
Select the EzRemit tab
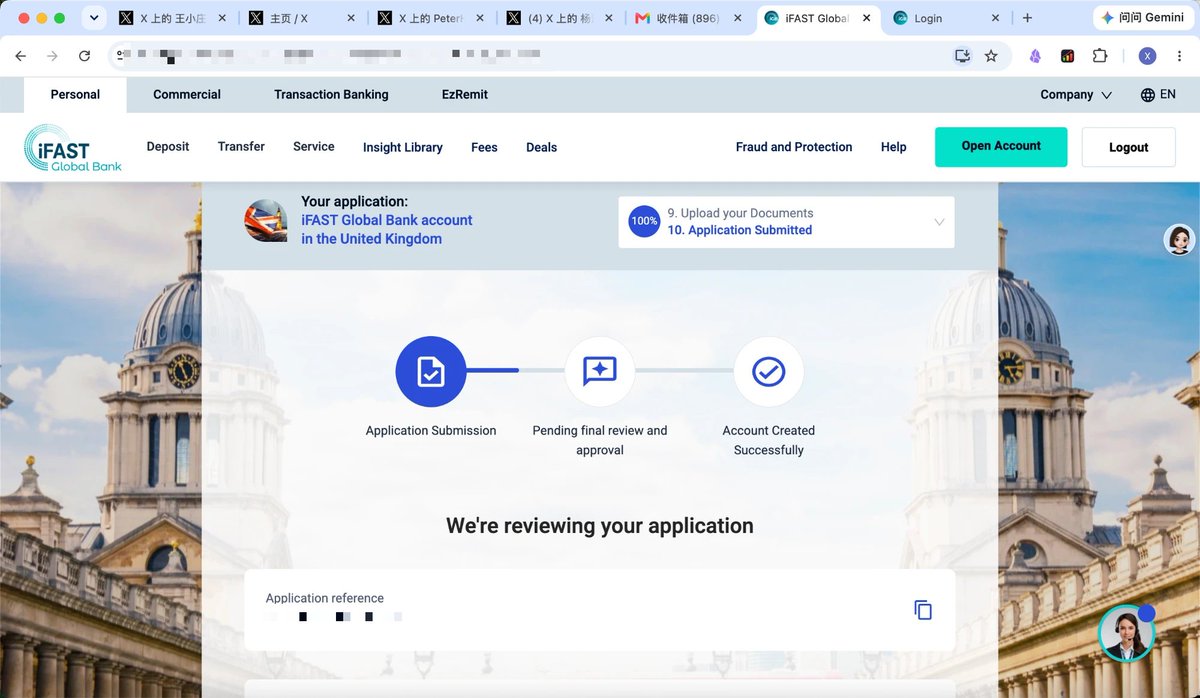click(465, 95)
